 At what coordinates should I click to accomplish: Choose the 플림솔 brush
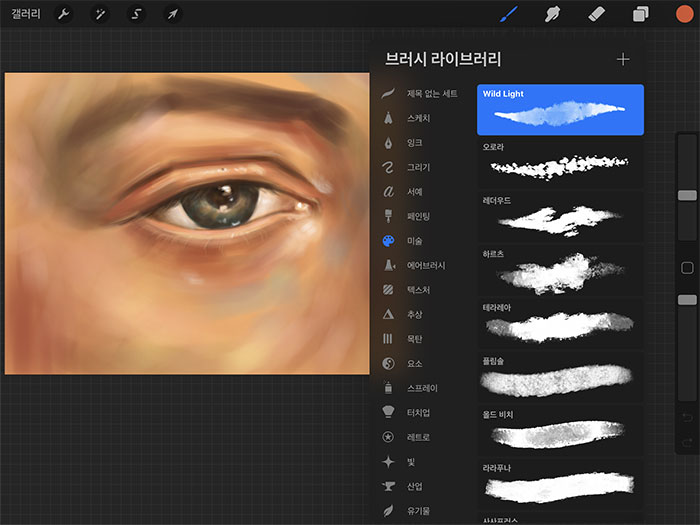click(x=560, y=377)
